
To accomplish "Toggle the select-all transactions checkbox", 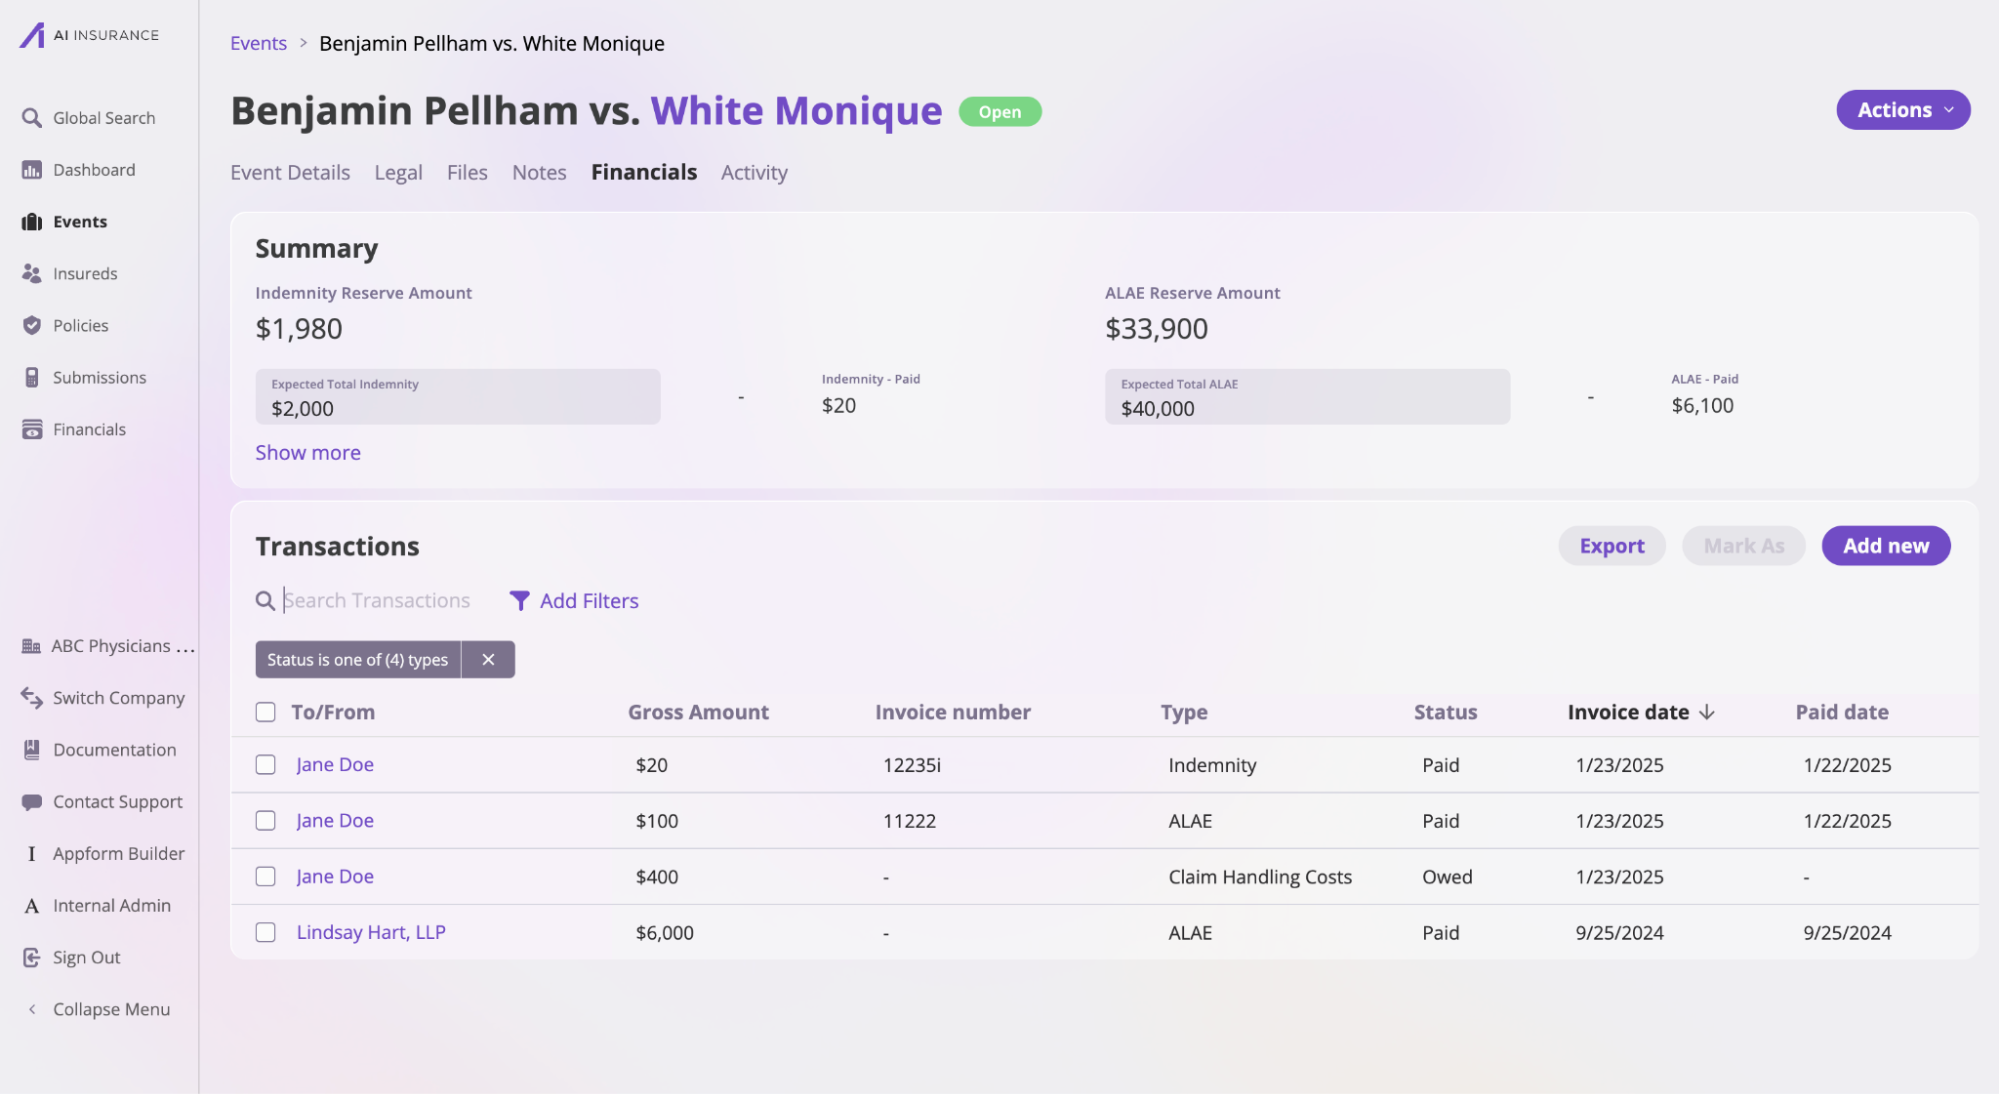I will pos(265,712).
